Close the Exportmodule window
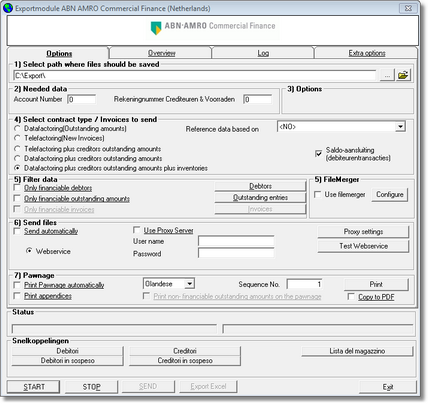Viewport: 428px width, 404px height. tap(408, 8)
